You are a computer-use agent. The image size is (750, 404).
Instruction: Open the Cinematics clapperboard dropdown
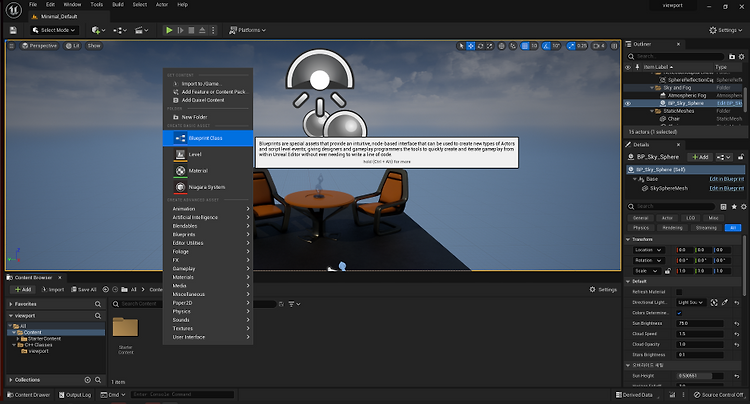pos(141,30)
